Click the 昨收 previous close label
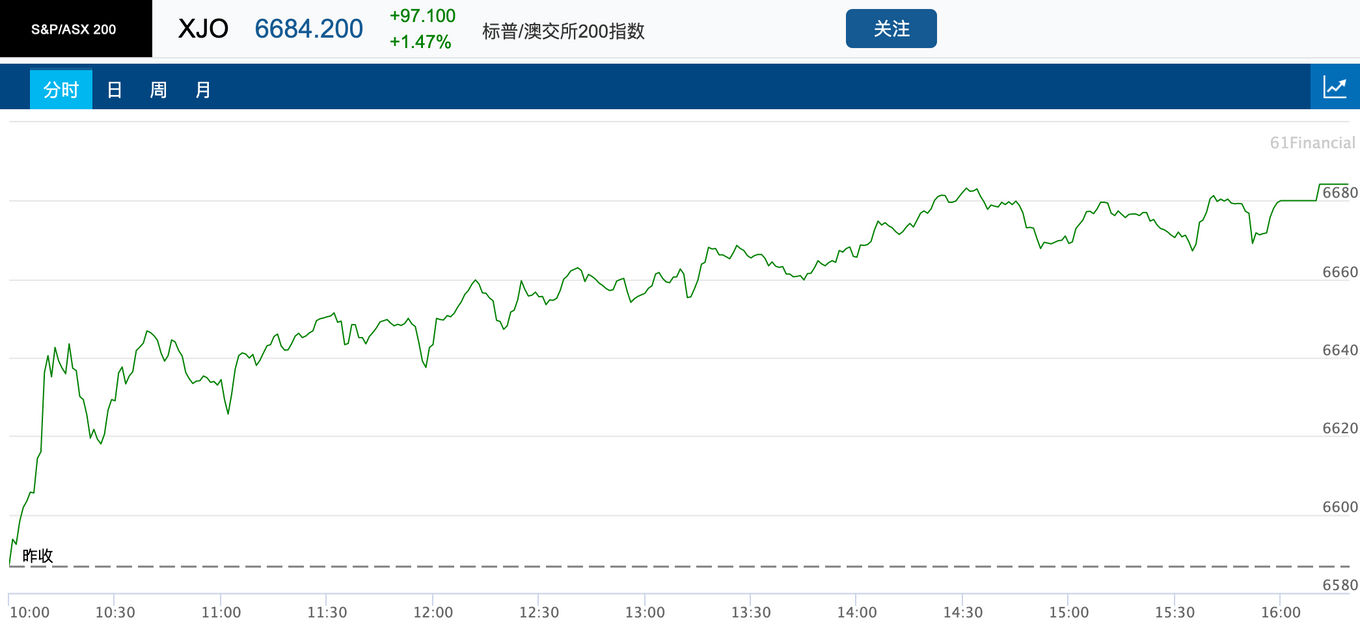Viewport: 1360px width, 631px height. [x=38, y=556]
